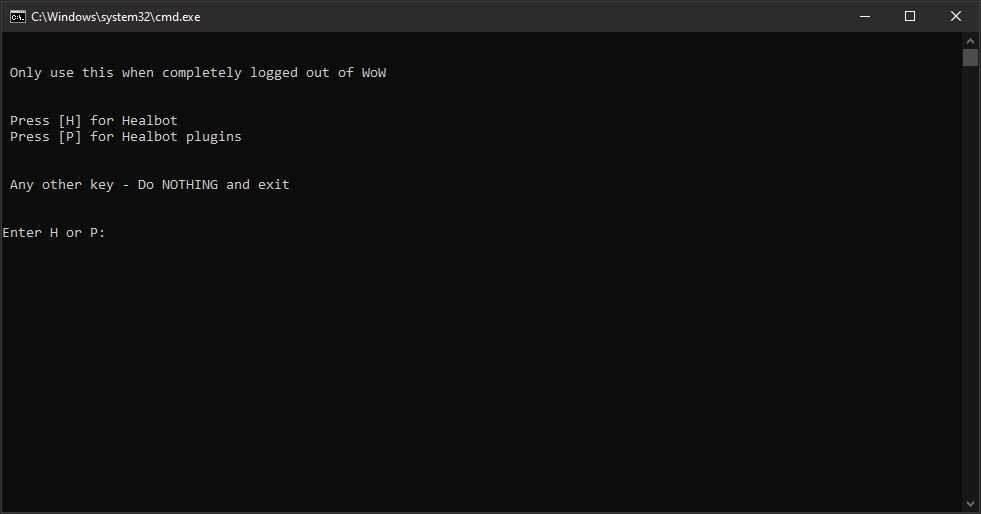Click the word NOTHING in the console
This screenshot has height=514, width=981.
tap(189, 185)
